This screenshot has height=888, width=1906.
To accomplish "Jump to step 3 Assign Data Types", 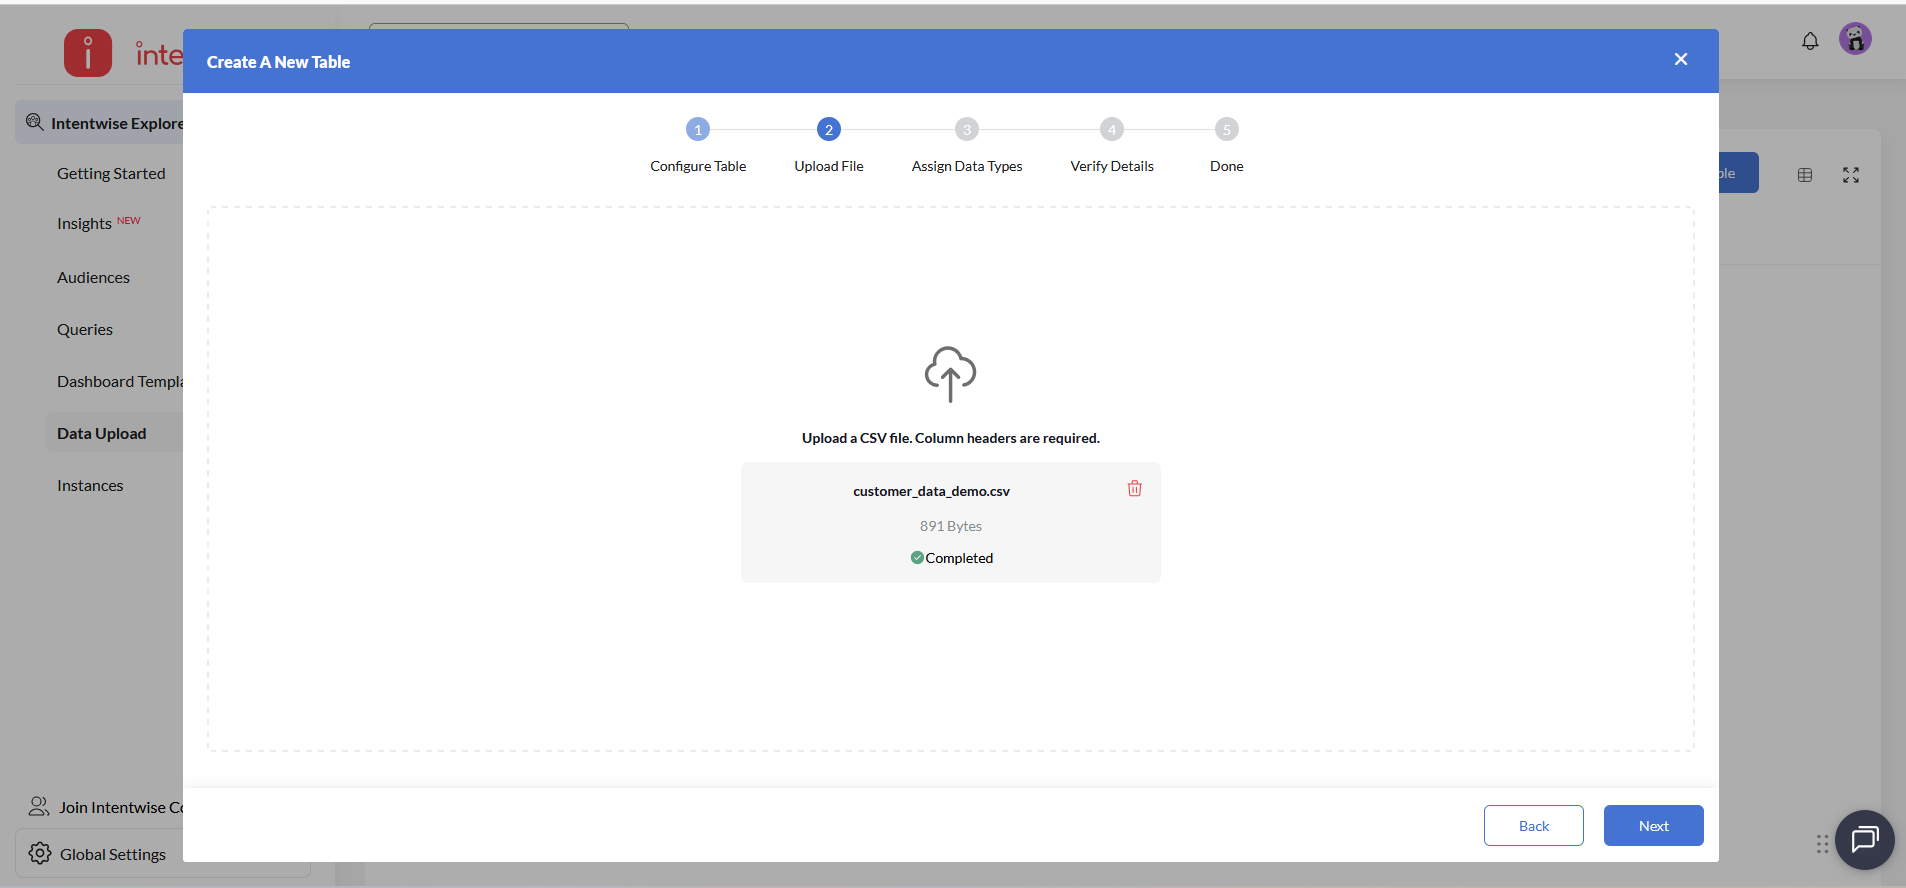I will pos(966,129).
